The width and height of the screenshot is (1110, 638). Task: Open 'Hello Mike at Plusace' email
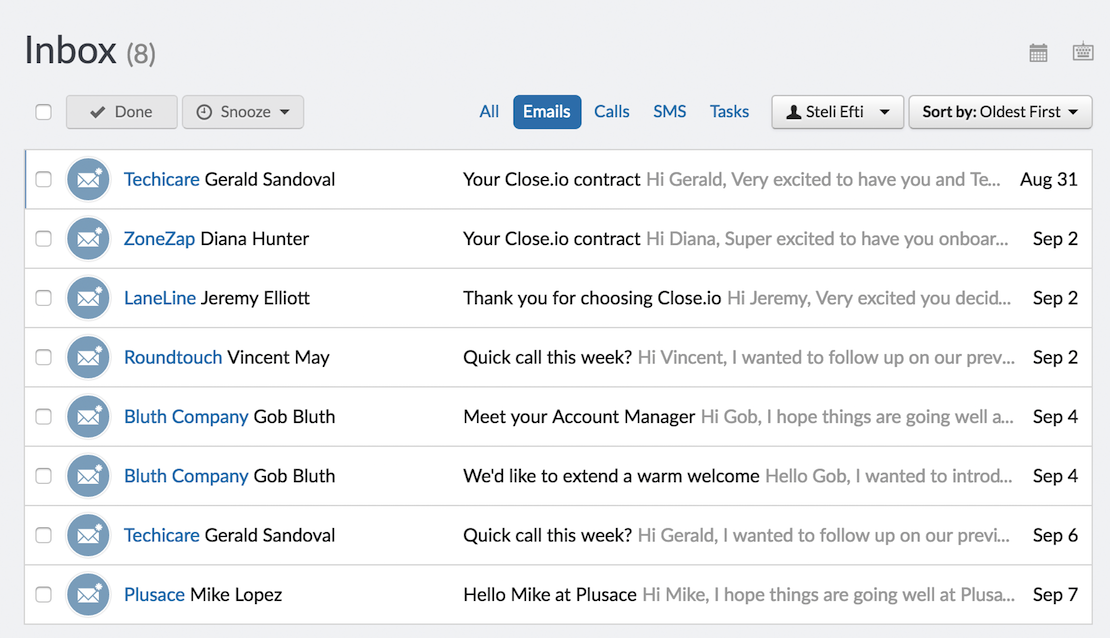pos(550,595)
